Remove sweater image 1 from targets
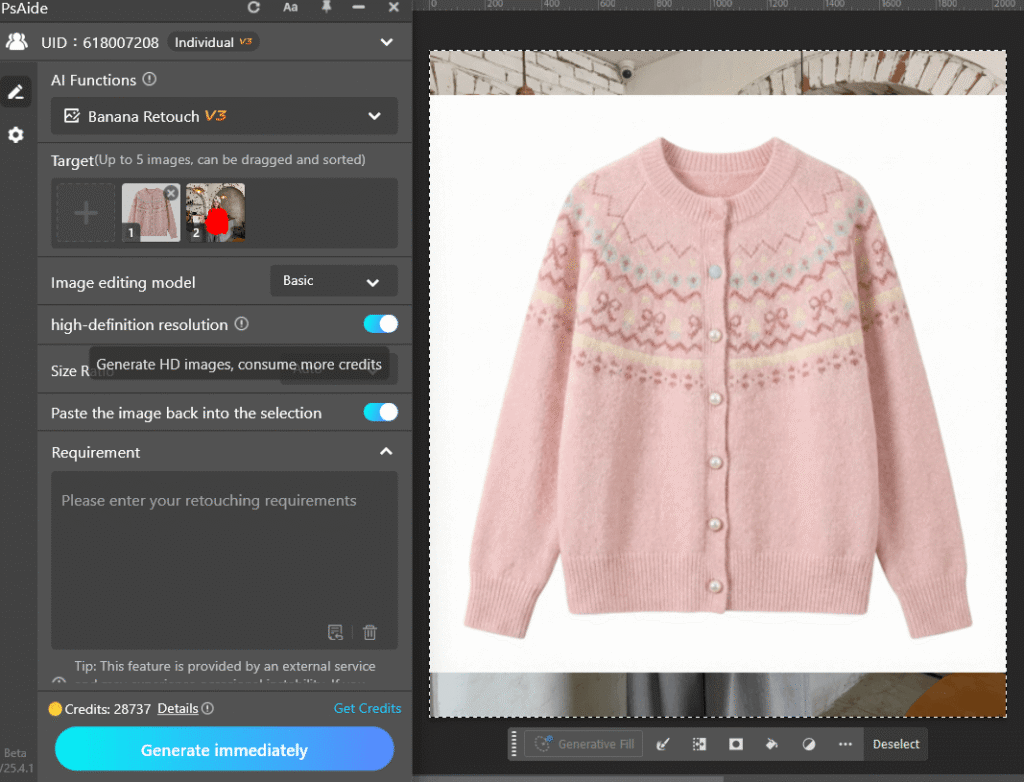 click(171, 192)
